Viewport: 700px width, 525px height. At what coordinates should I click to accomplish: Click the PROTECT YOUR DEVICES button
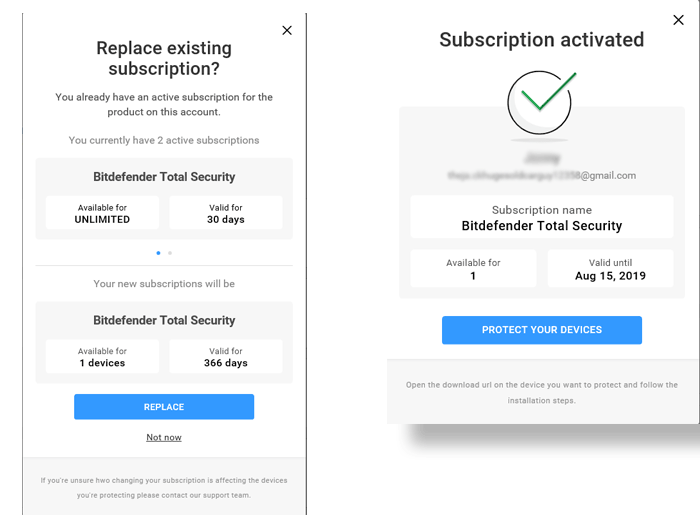click(542, 330)
